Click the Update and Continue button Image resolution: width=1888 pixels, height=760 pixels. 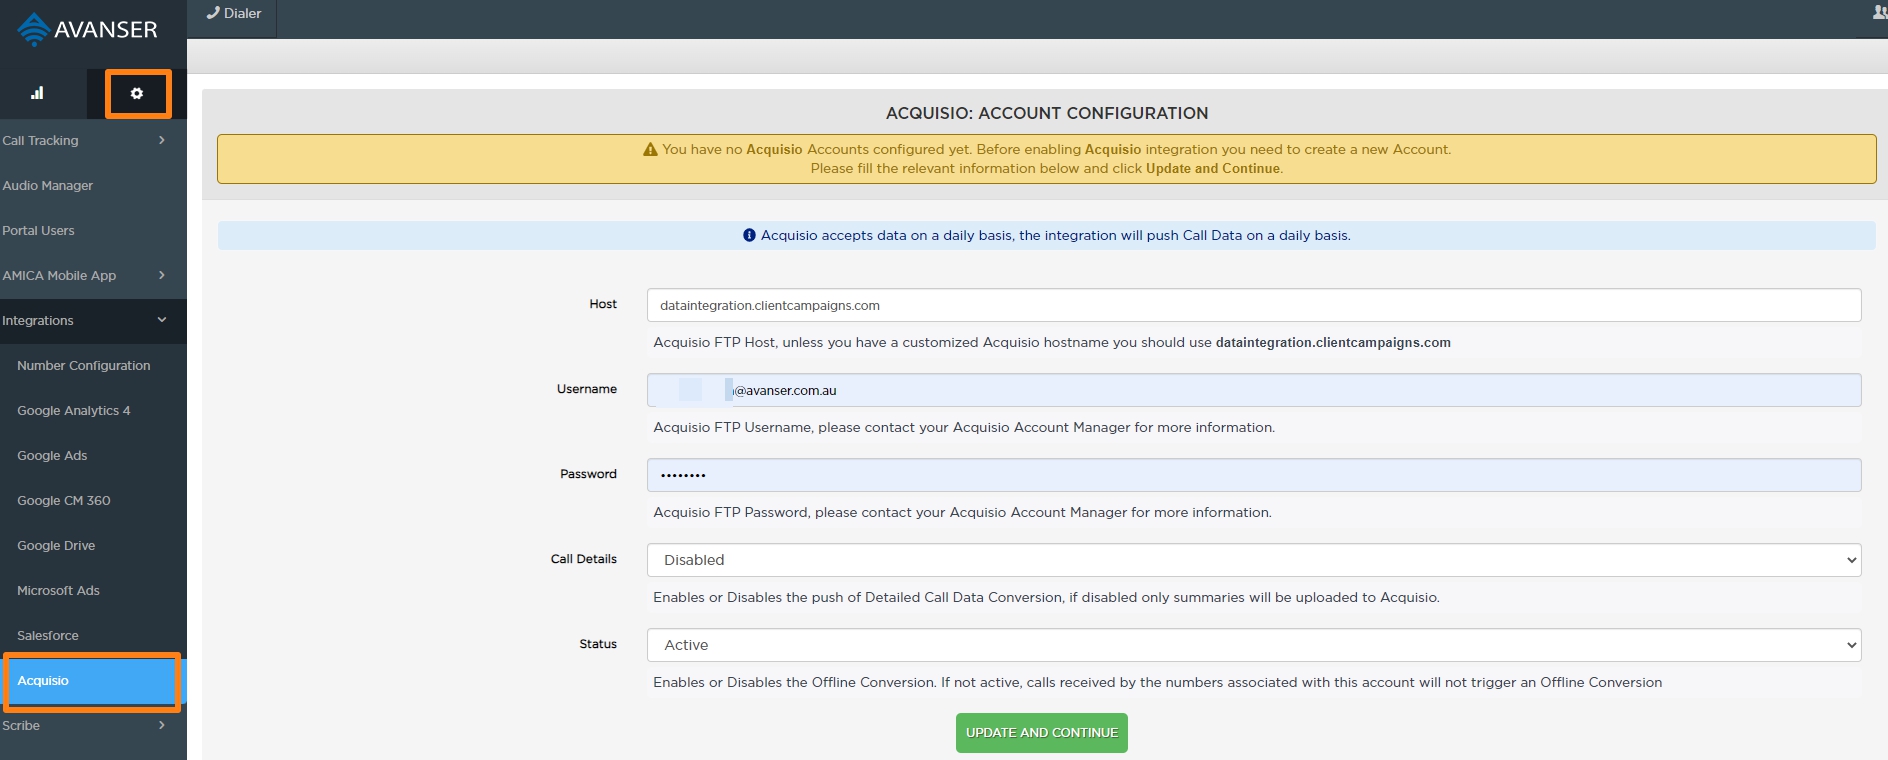tap(1042, 733)
